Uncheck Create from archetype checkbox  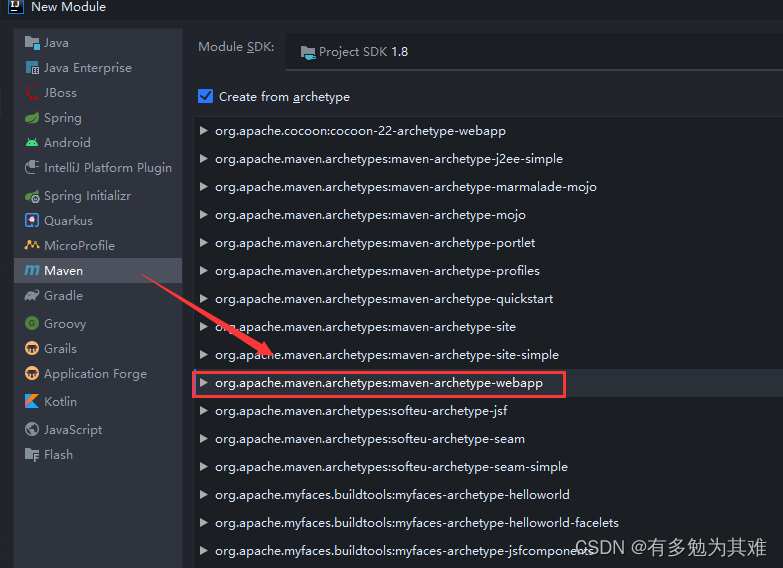(205, 96)
